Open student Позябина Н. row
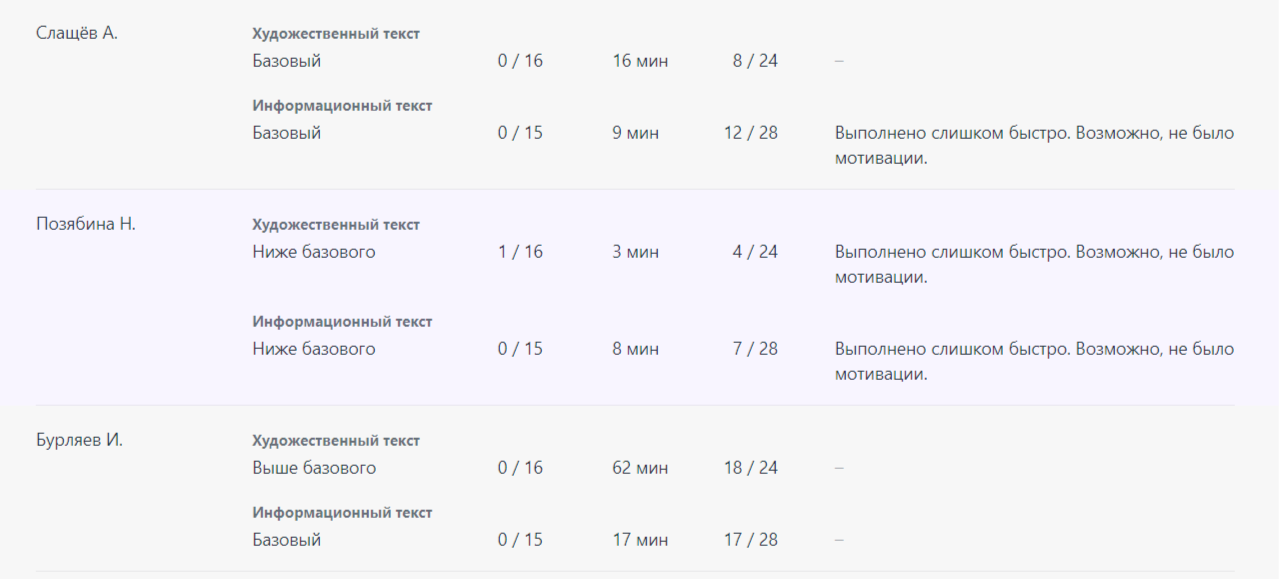Screen dimensions: 1279x579 click(86, 224)
